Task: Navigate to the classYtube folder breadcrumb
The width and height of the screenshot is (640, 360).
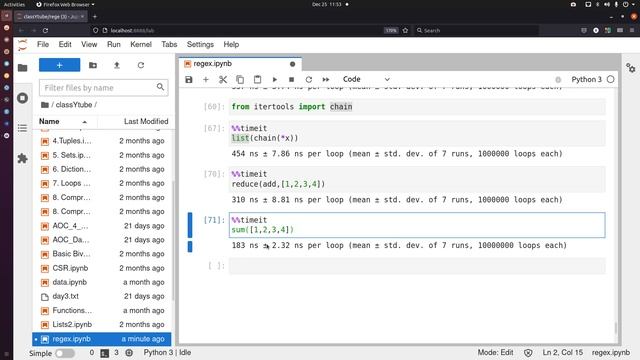Action: 73,105
